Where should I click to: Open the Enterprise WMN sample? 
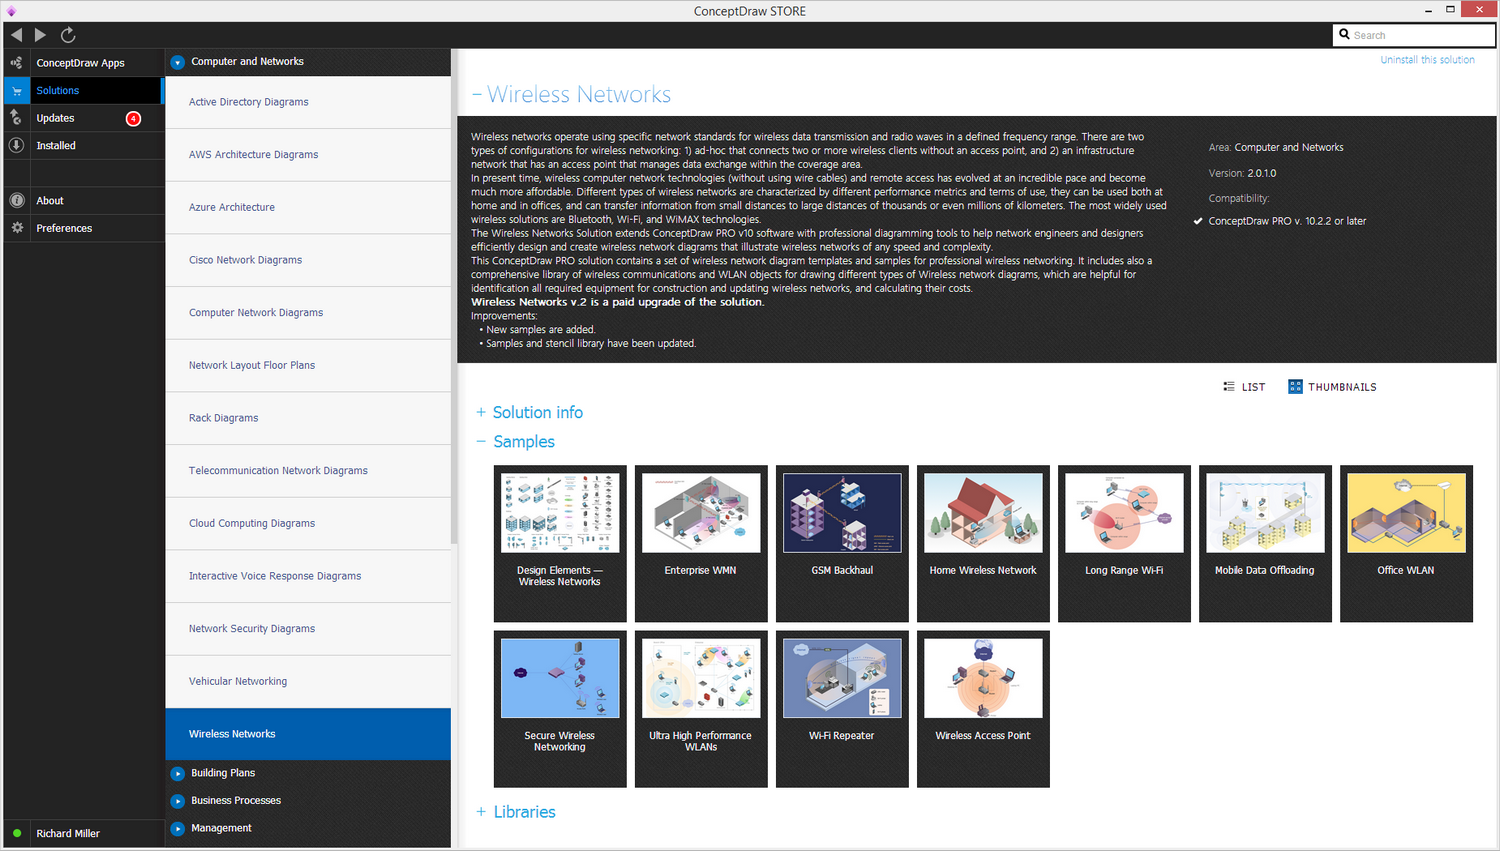[701, 543]
